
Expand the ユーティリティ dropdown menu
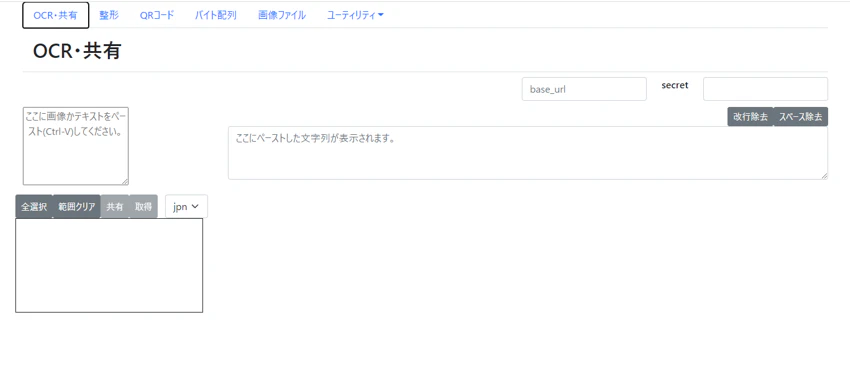pyautogui.click(x=355, y=15)
